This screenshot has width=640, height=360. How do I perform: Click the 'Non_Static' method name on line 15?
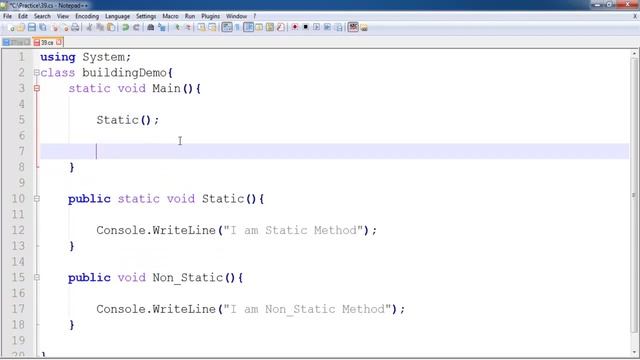(x=188, y=278)
